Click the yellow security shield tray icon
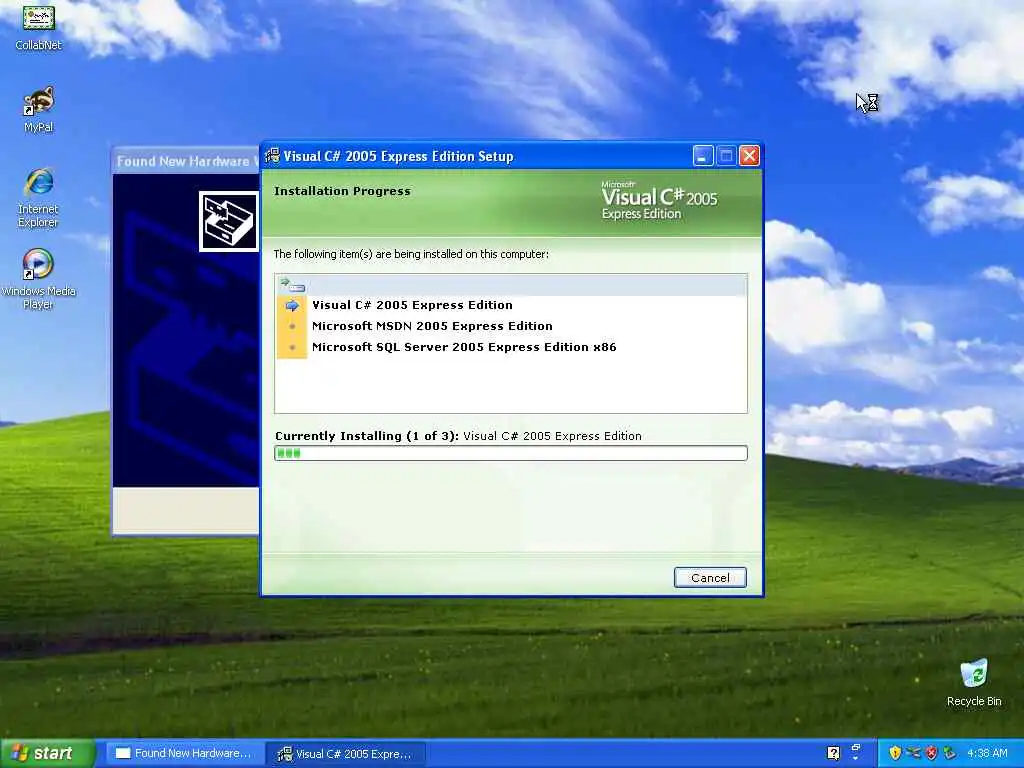The image size is (1024, 768). (x=895, y=753)
